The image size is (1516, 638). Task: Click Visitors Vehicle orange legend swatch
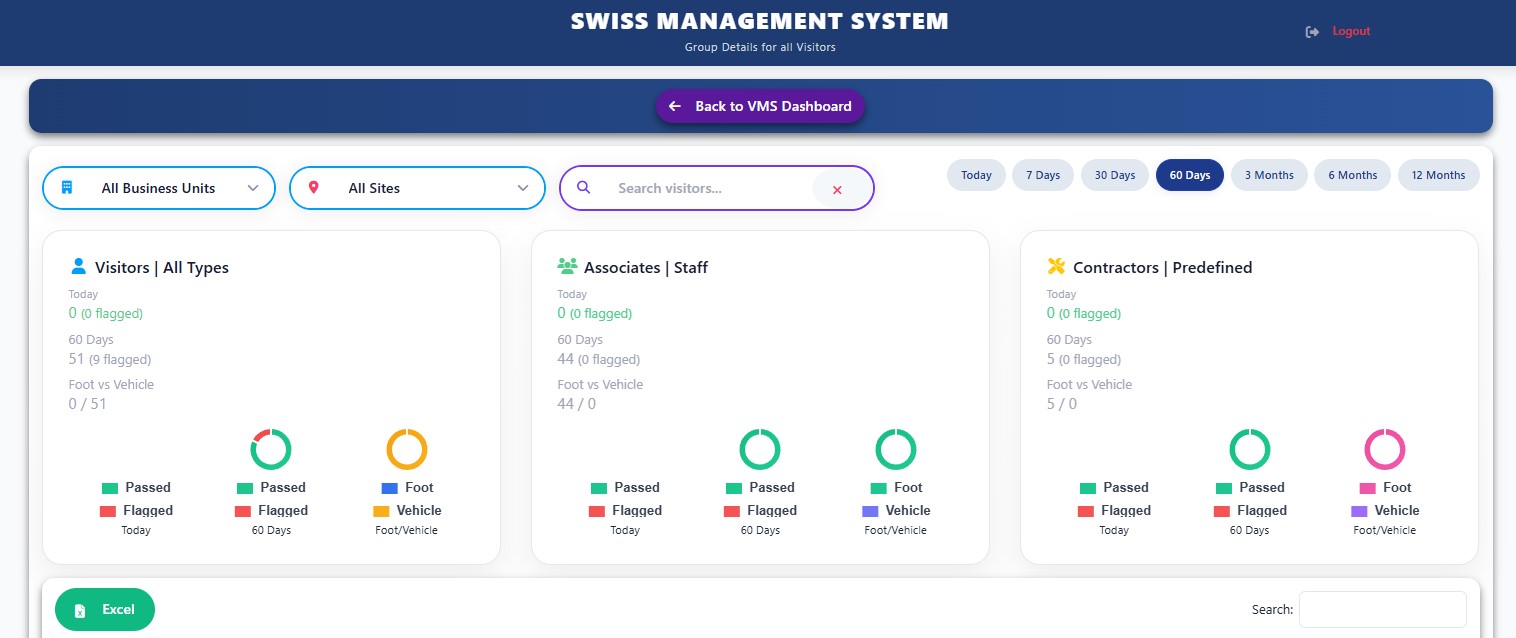point(381,511)
